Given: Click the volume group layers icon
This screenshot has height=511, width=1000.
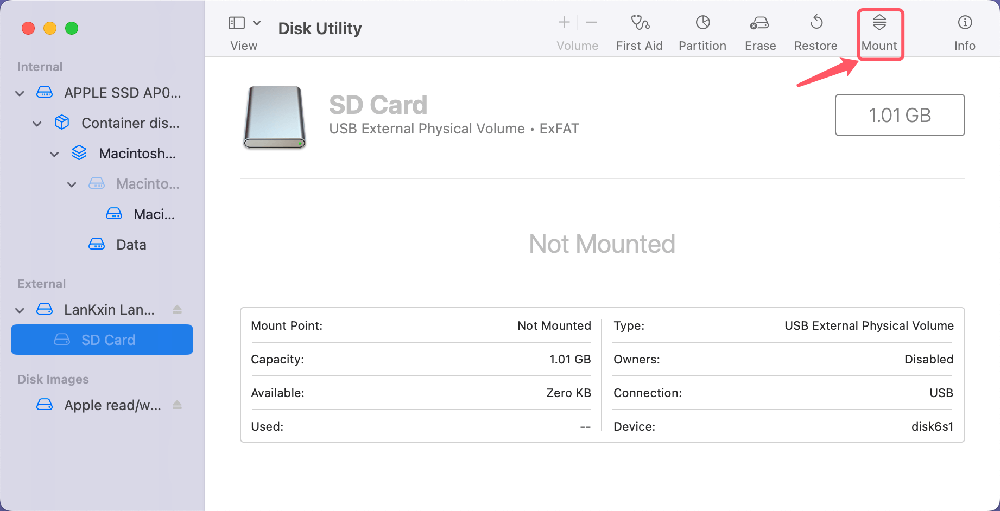Looking at the screenshot, I should (78, 154).
